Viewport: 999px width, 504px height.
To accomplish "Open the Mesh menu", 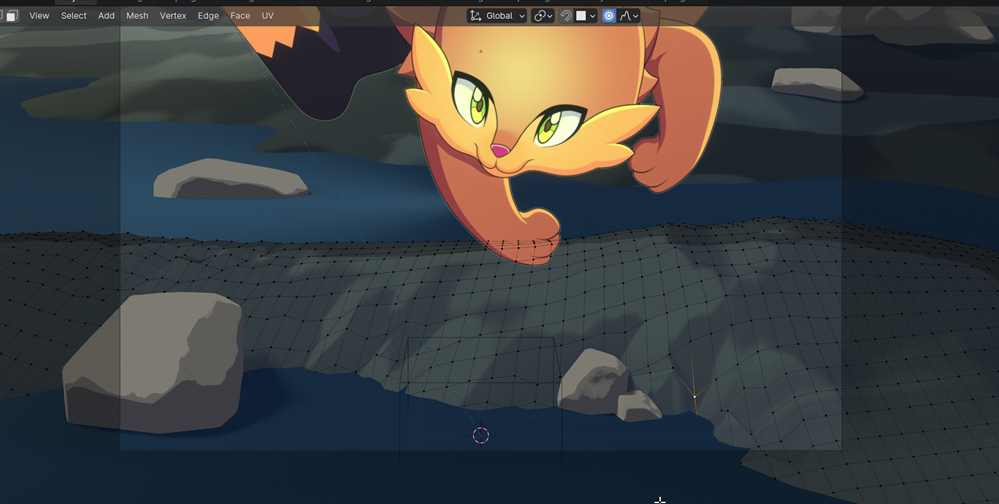I will click(x=137, y=15).
